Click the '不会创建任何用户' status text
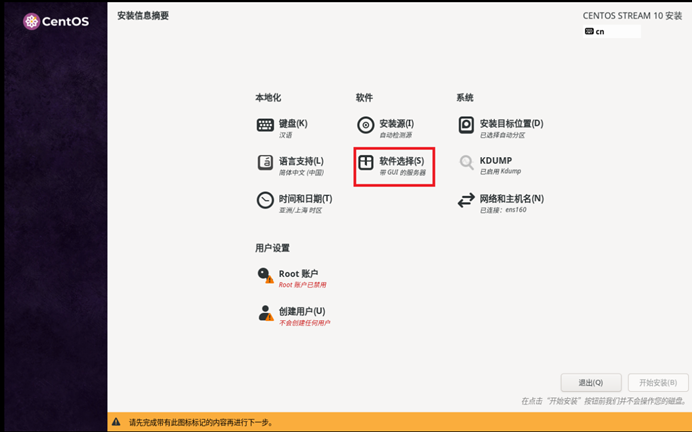 [305, 323]
